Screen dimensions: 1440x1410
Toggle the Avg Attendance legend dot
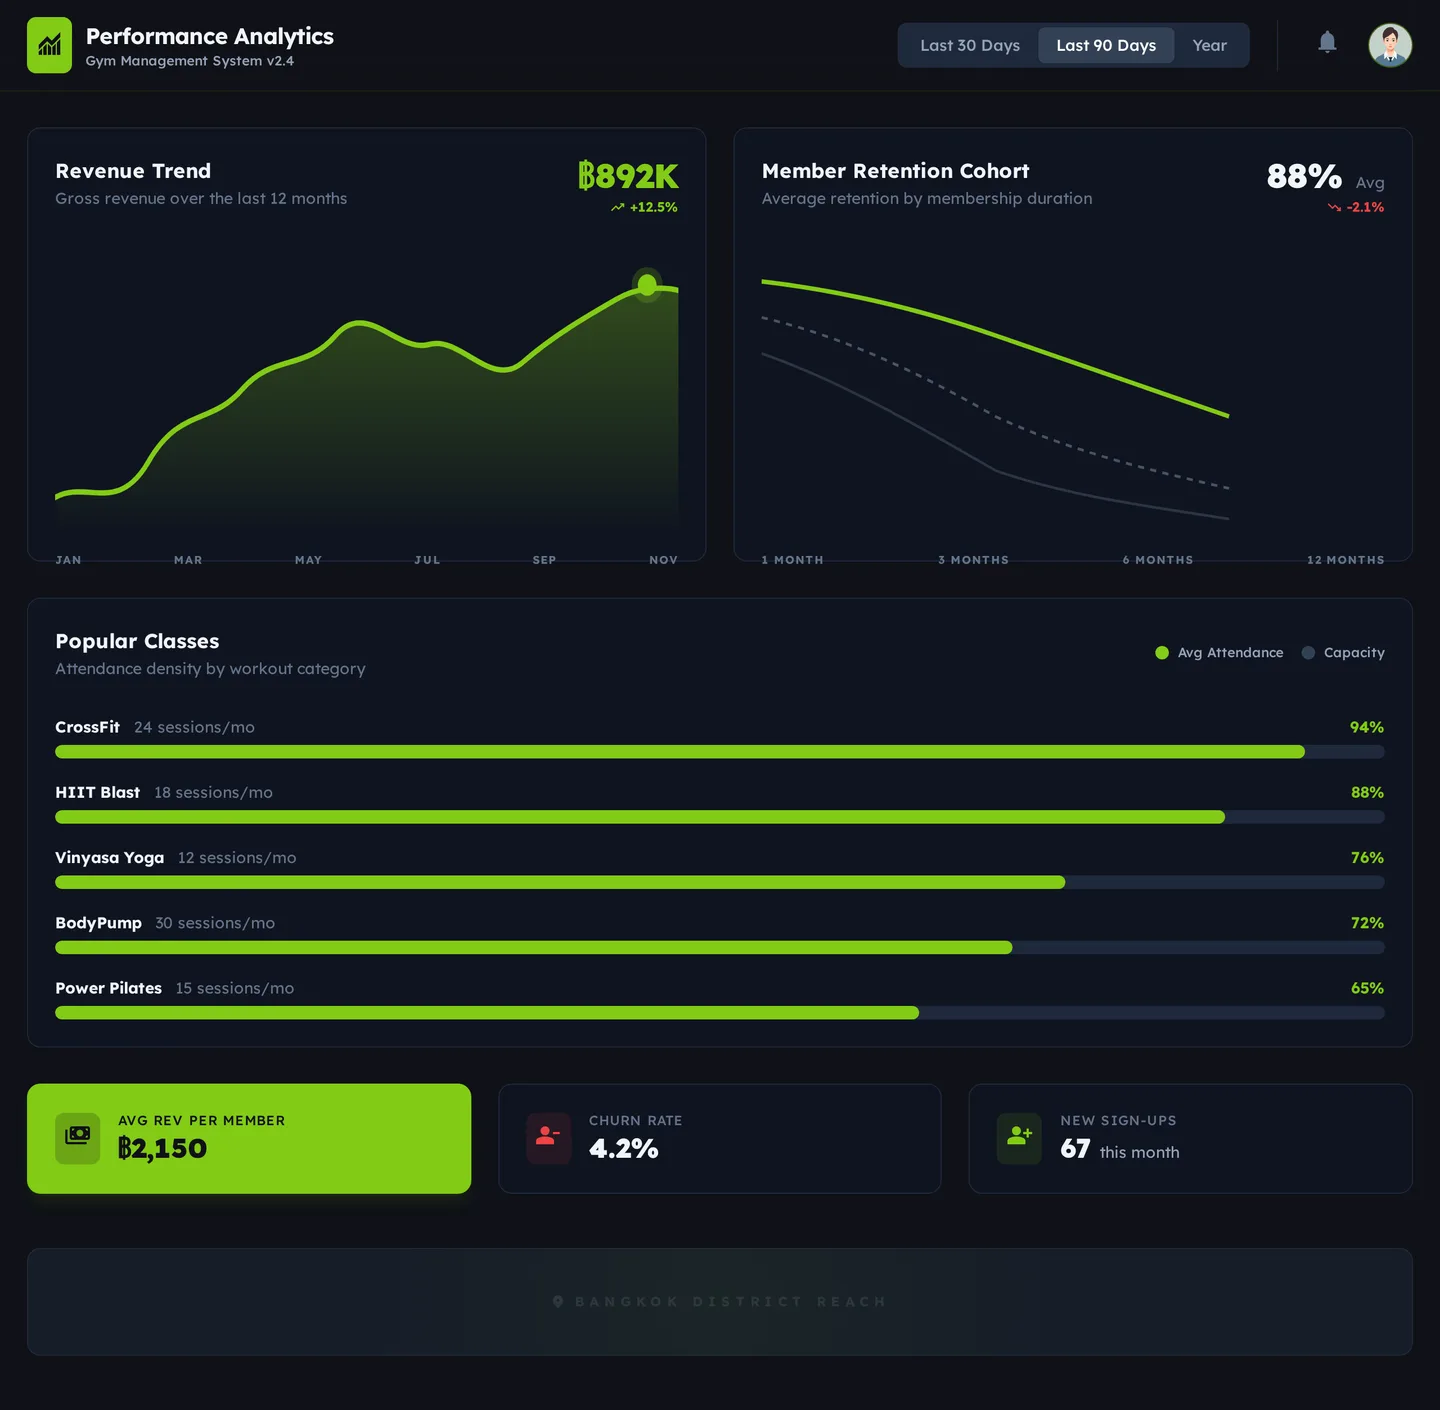1161,652
